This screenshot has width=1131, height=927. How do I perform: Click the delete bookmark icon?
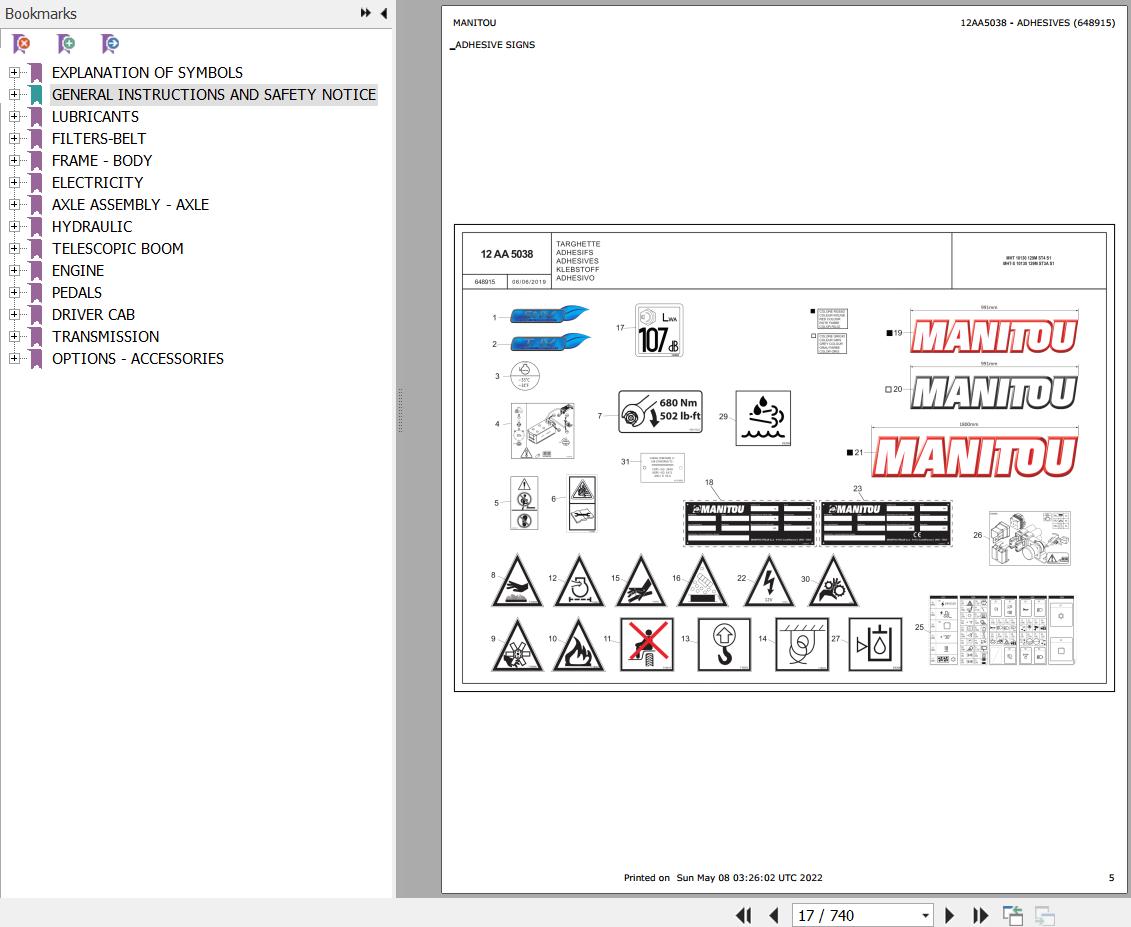(22, 44)
